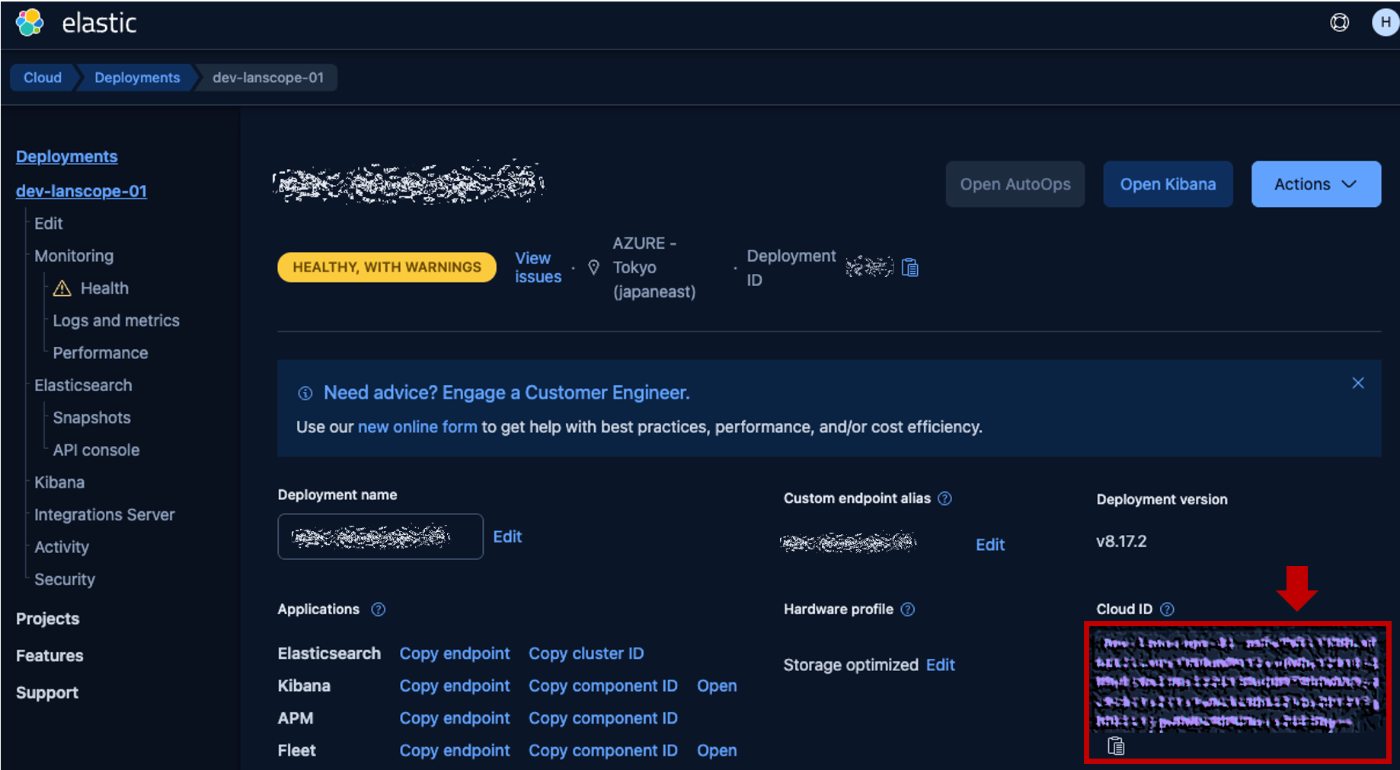The height and width of the screenshot is (770, 1400).
Task: Click the Open Kibana button
Action: [x=1168, y=184]
